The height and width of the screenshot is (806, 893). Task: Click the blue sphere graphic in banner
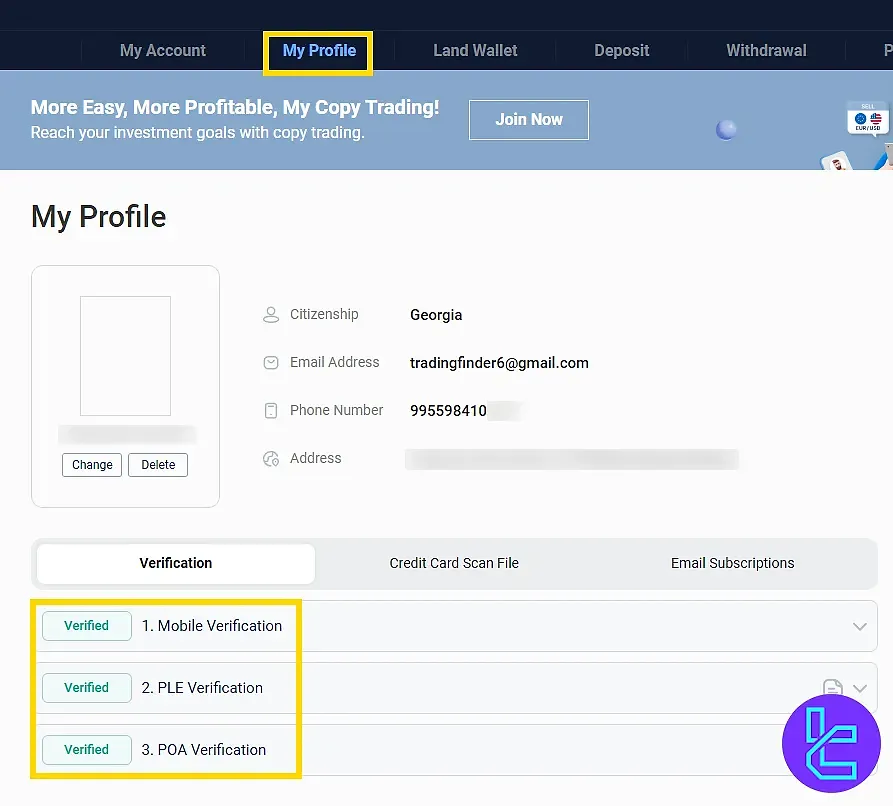724,130
